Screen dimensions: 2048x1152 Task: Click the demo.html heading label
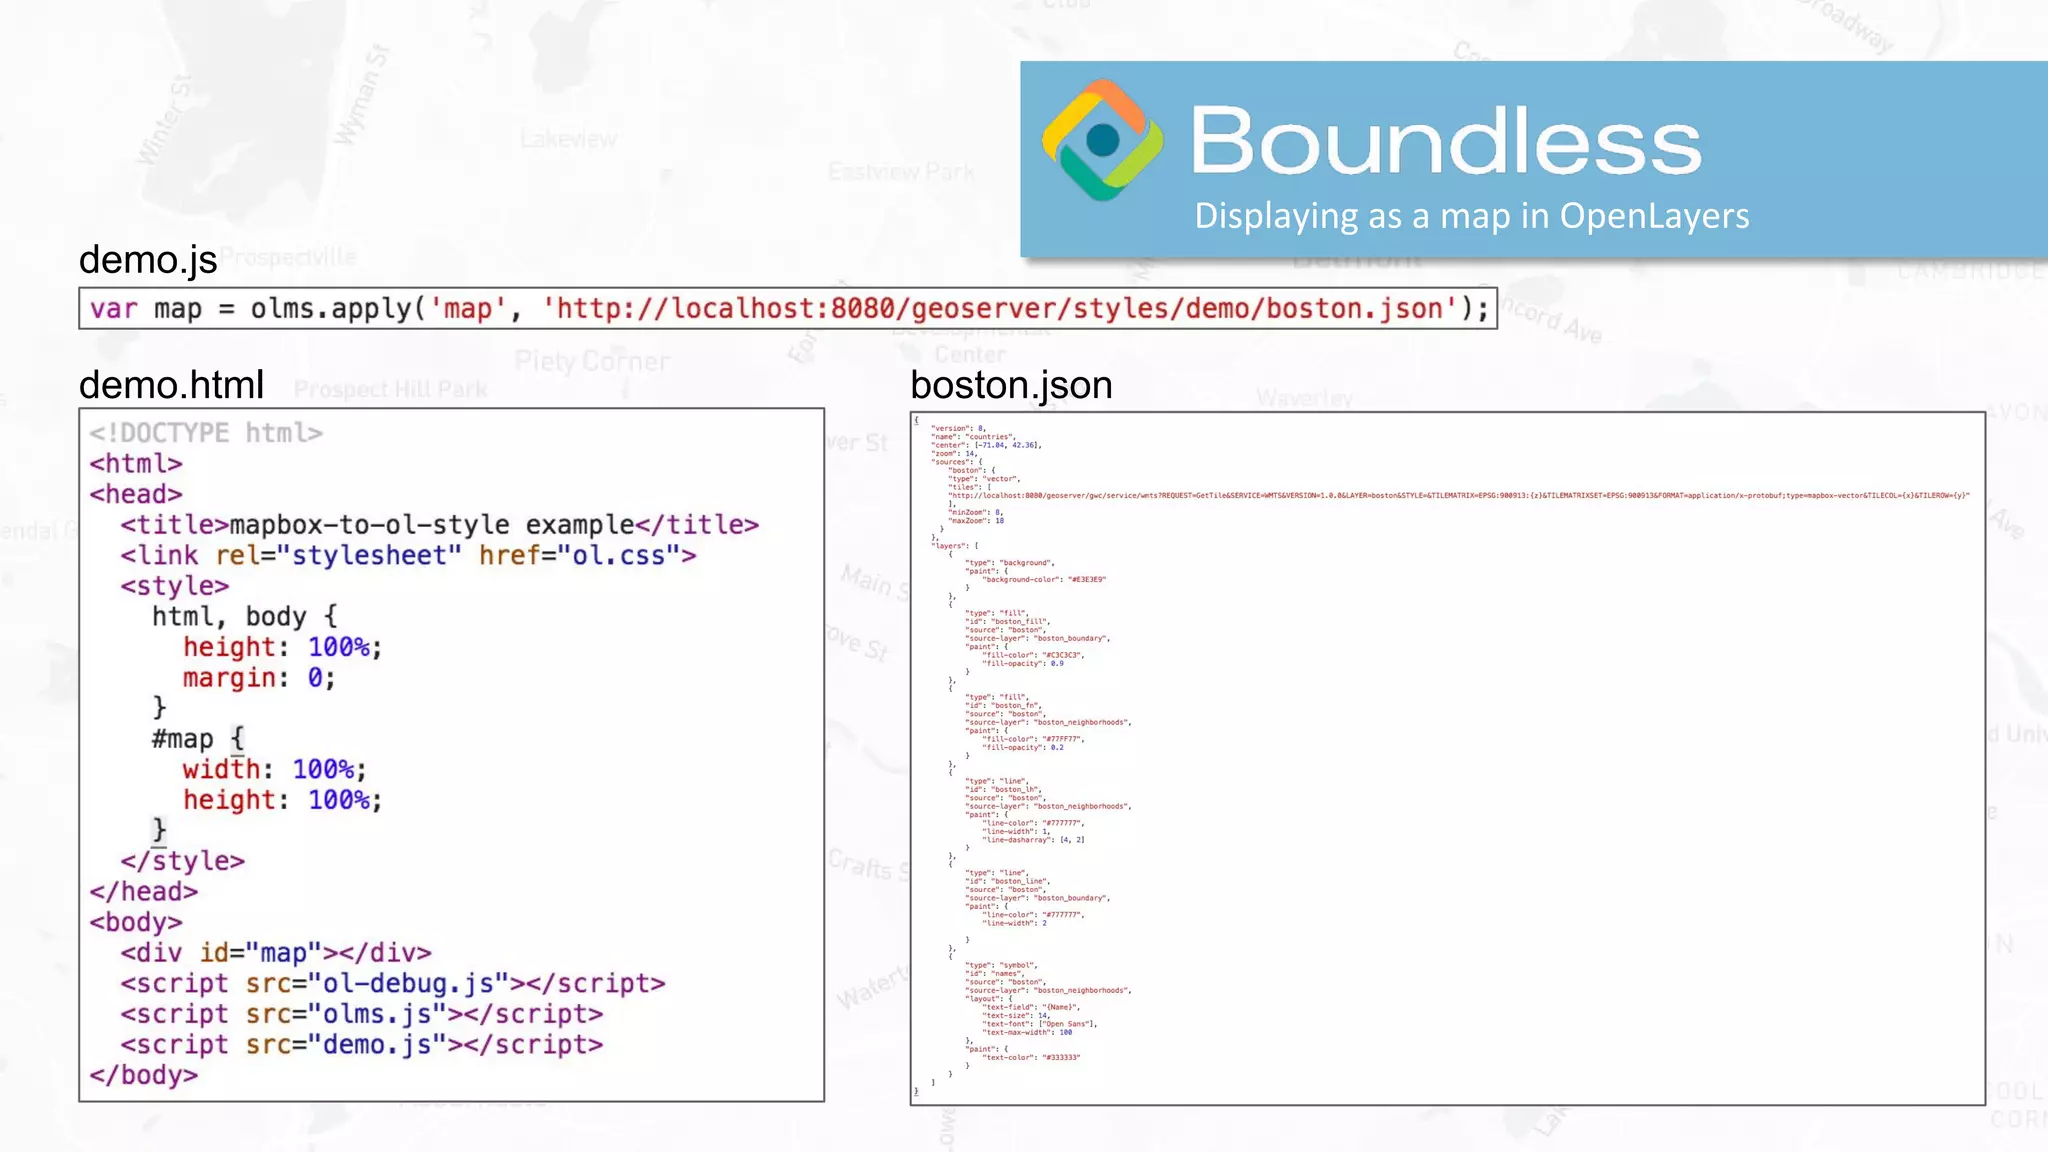click(x=171, y=385)
